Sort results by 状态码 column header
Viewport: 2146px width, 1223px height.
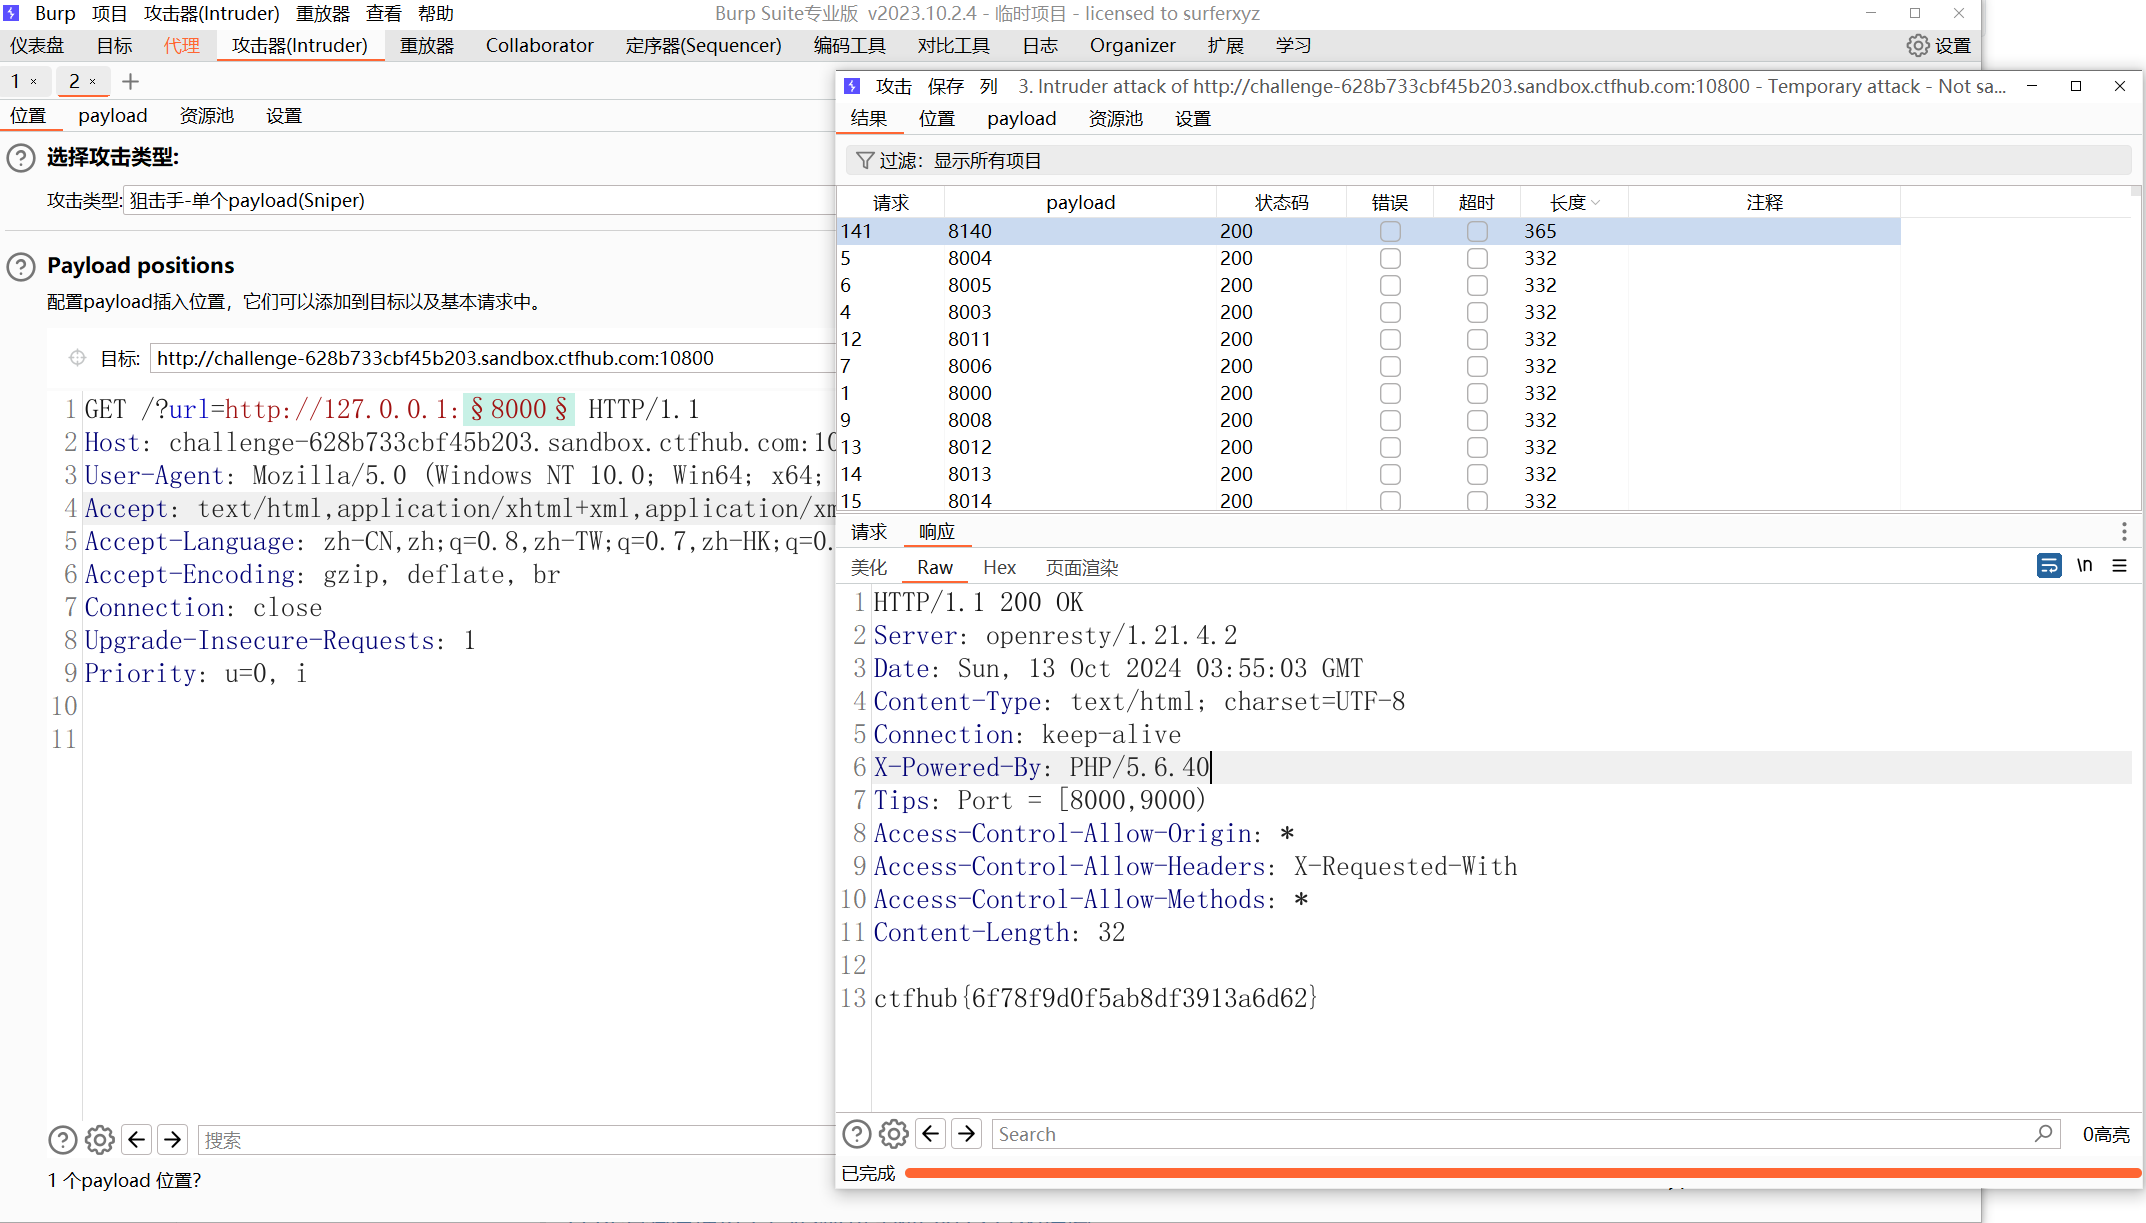pos(1281,202)
